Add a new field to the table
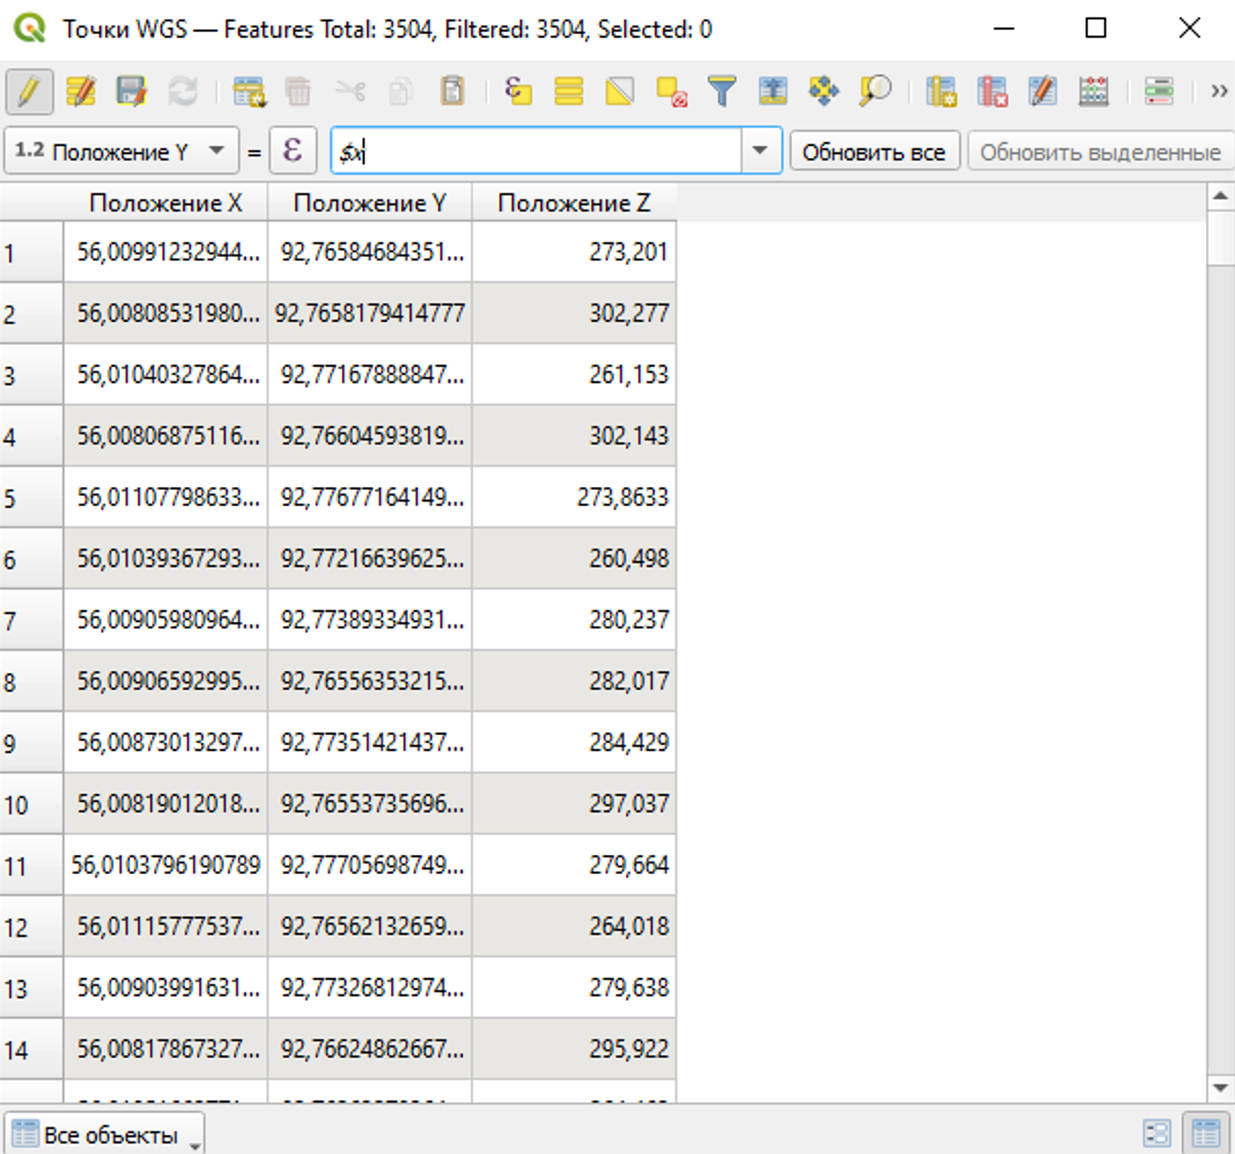Viewport: 1235px width, 1154px height. (941, 92)
